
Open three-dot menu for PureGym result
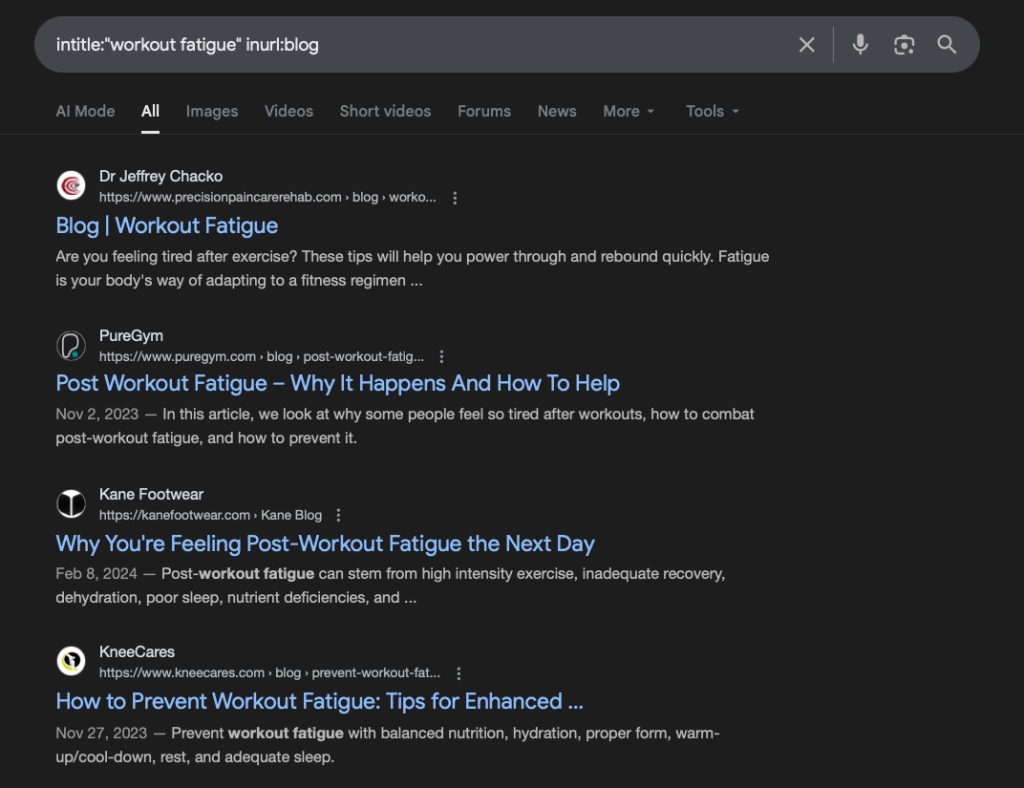click(442, 356)
